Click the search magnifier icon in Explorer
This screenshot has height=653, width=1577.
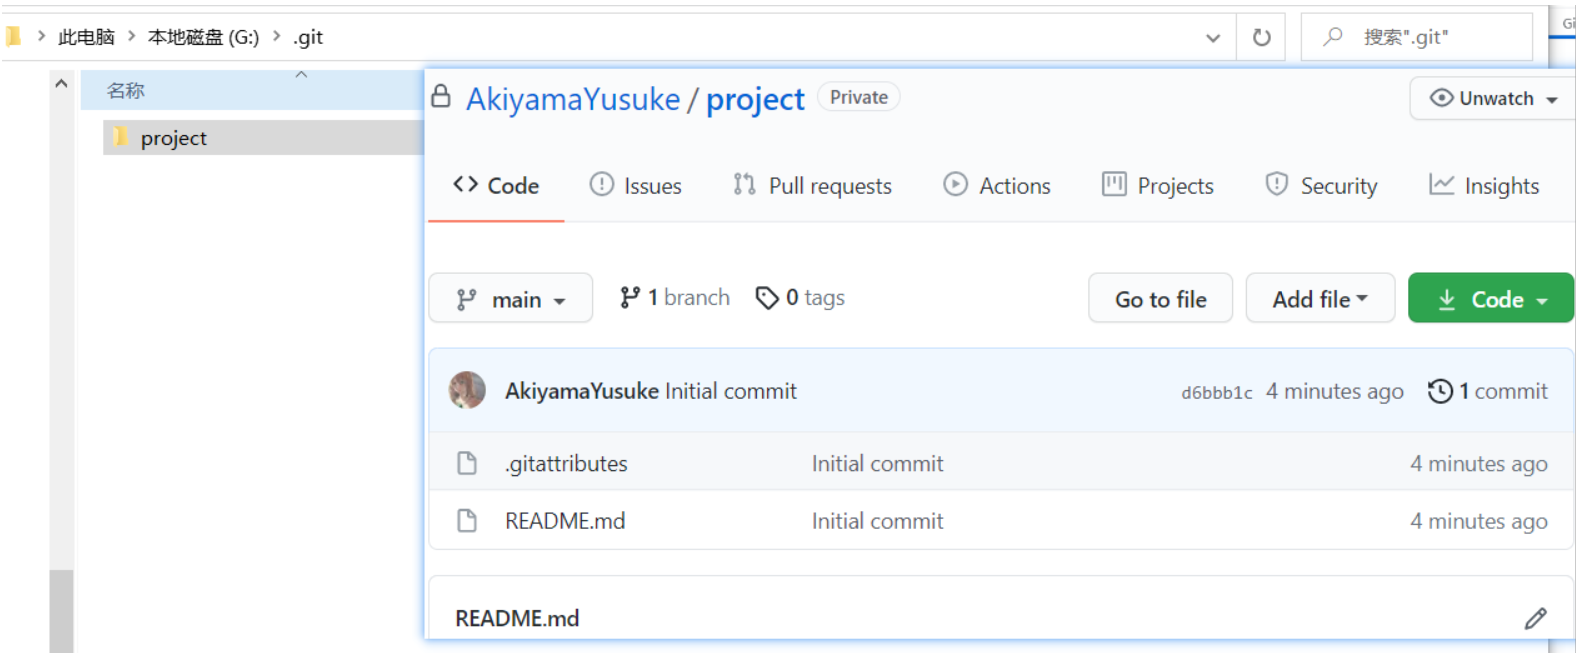pyautogui.click(x=1333, y=37)
